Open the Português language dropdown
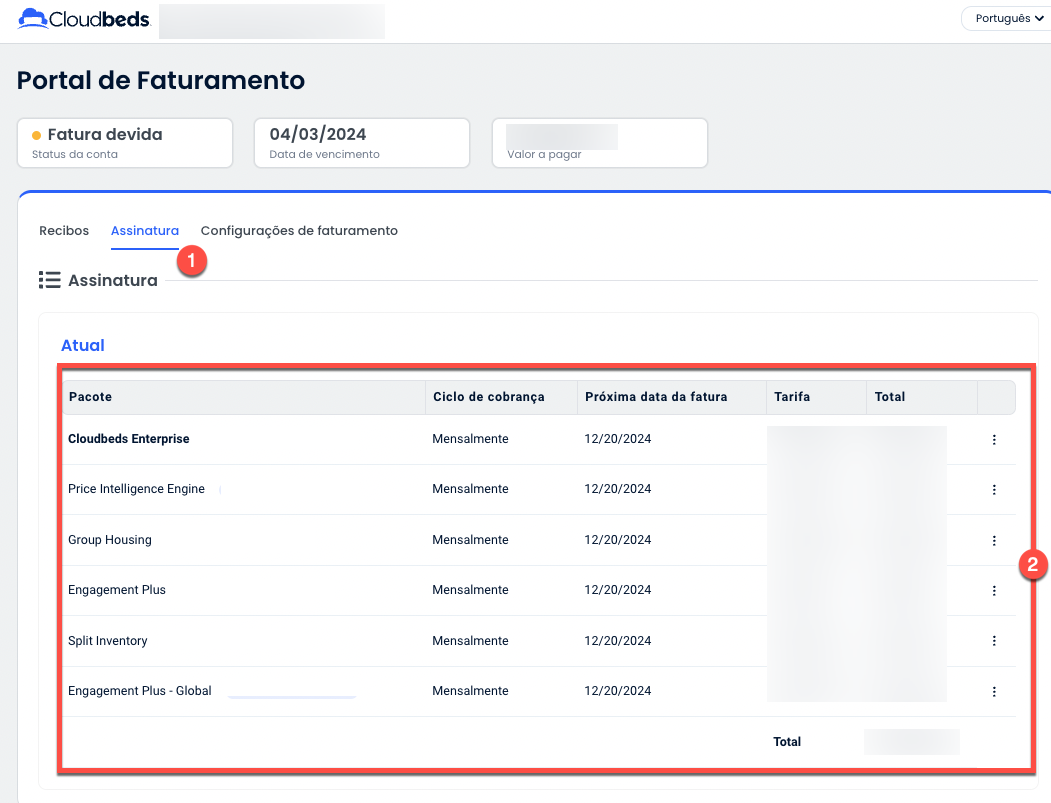Image resolution: width=1051 pixels, height=803 pixels. (x=1003, y=19)
